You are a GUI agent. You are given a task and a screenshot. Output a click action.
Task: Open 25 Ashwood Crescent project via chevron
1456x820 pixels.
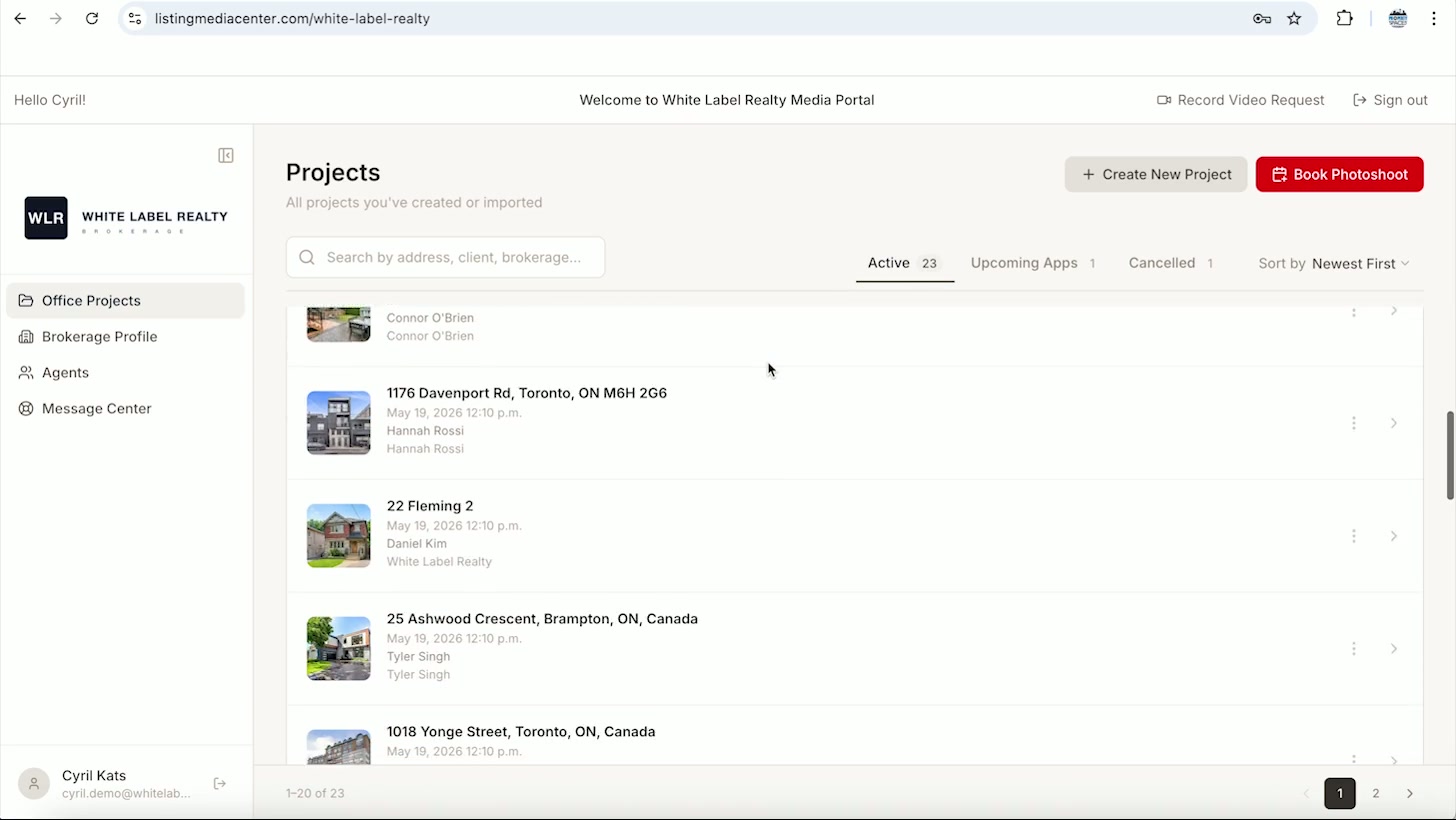[1393, 649]
